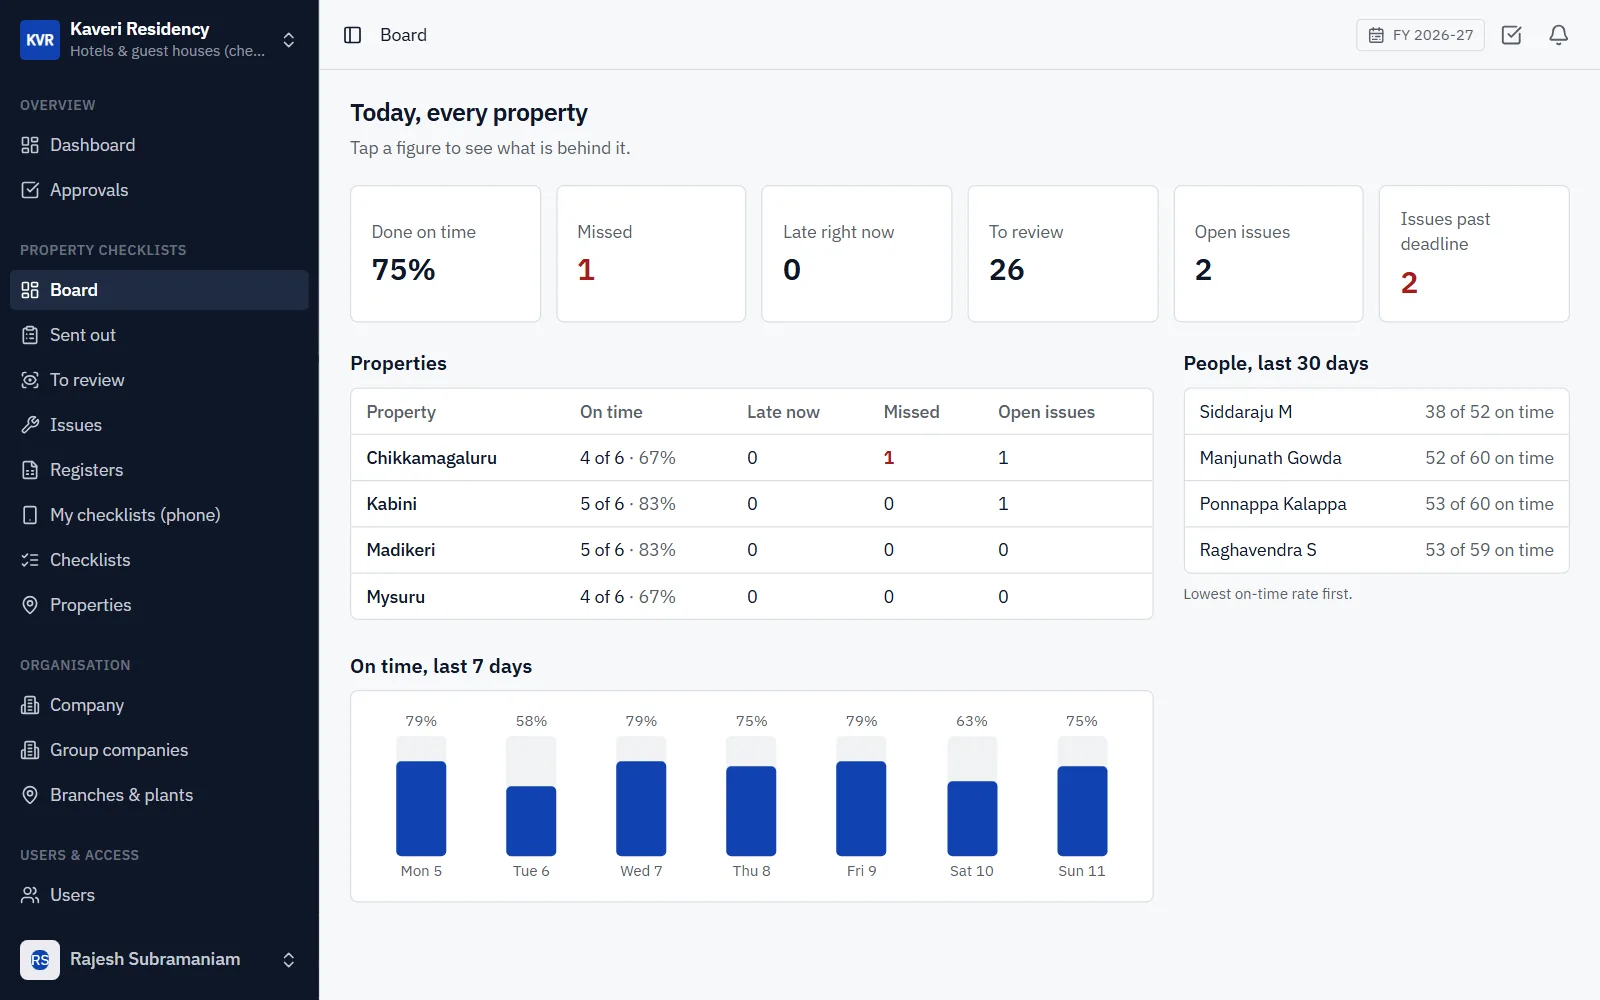The height and width of the screenshot is (1000, 1600).
Task: Open Siddaraju M in People list
Action: pos(1376,412)
